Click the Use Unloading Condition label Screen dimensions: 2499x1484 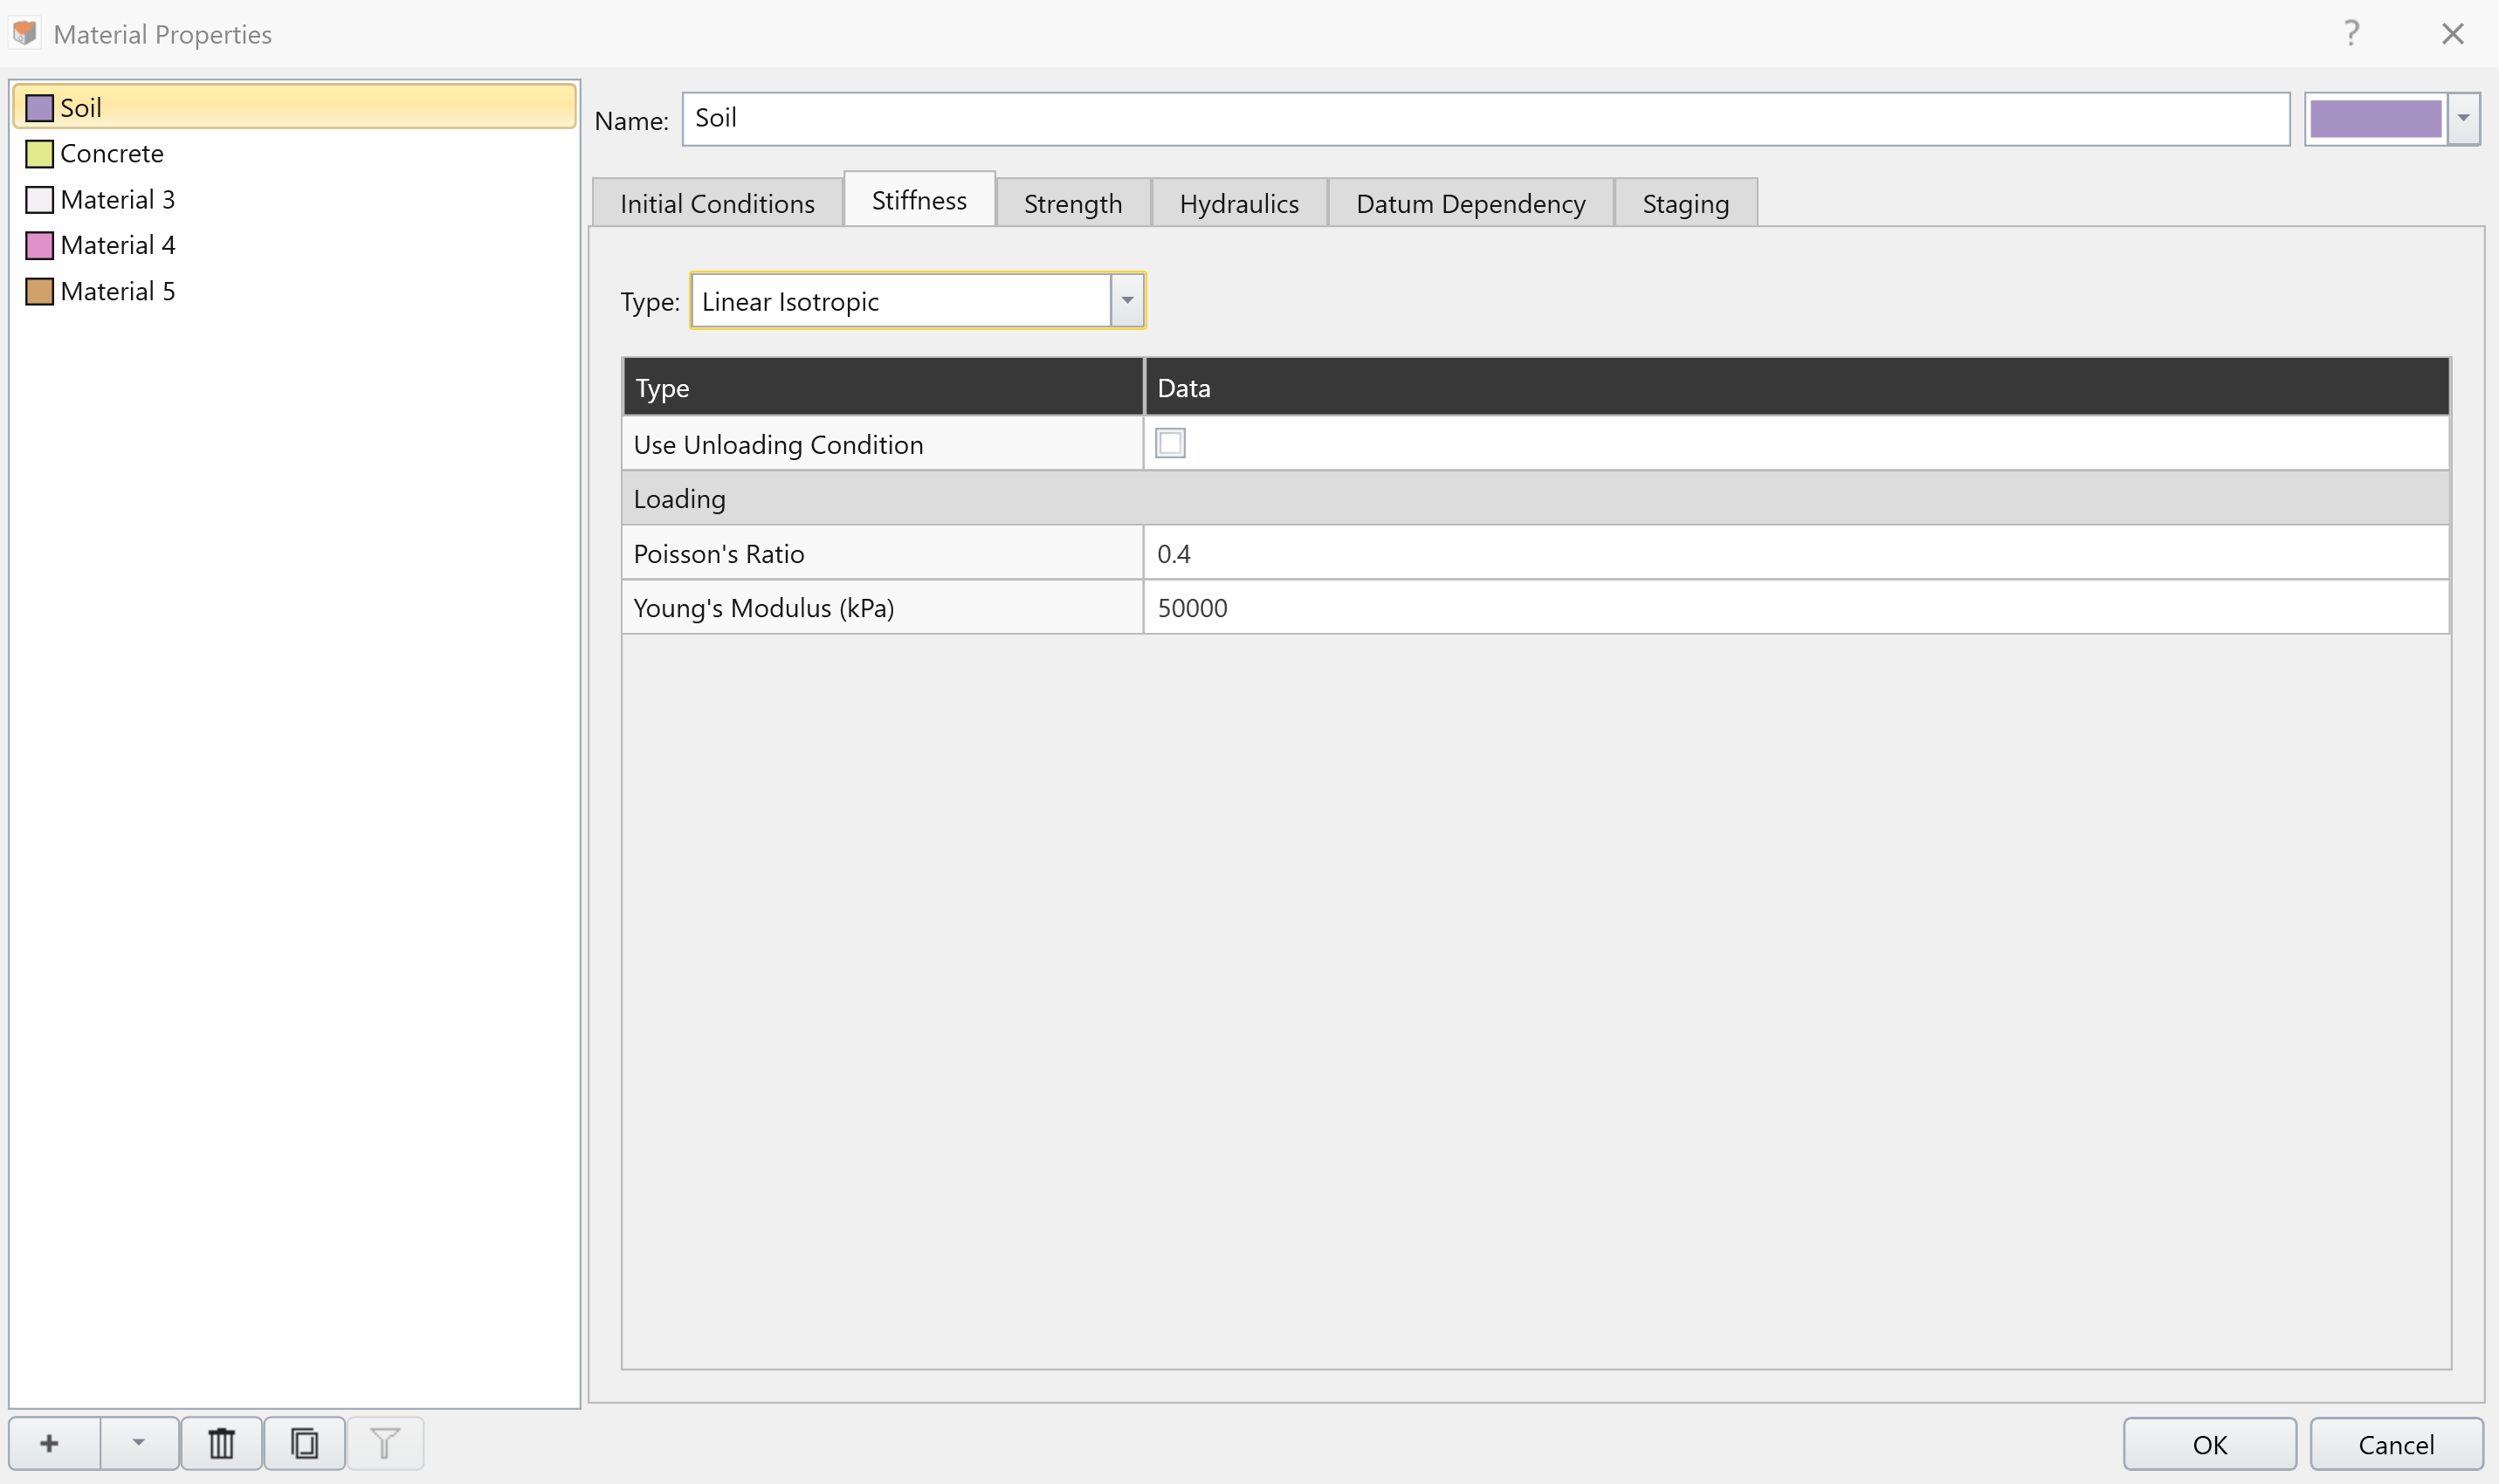[x=778, y=444]
